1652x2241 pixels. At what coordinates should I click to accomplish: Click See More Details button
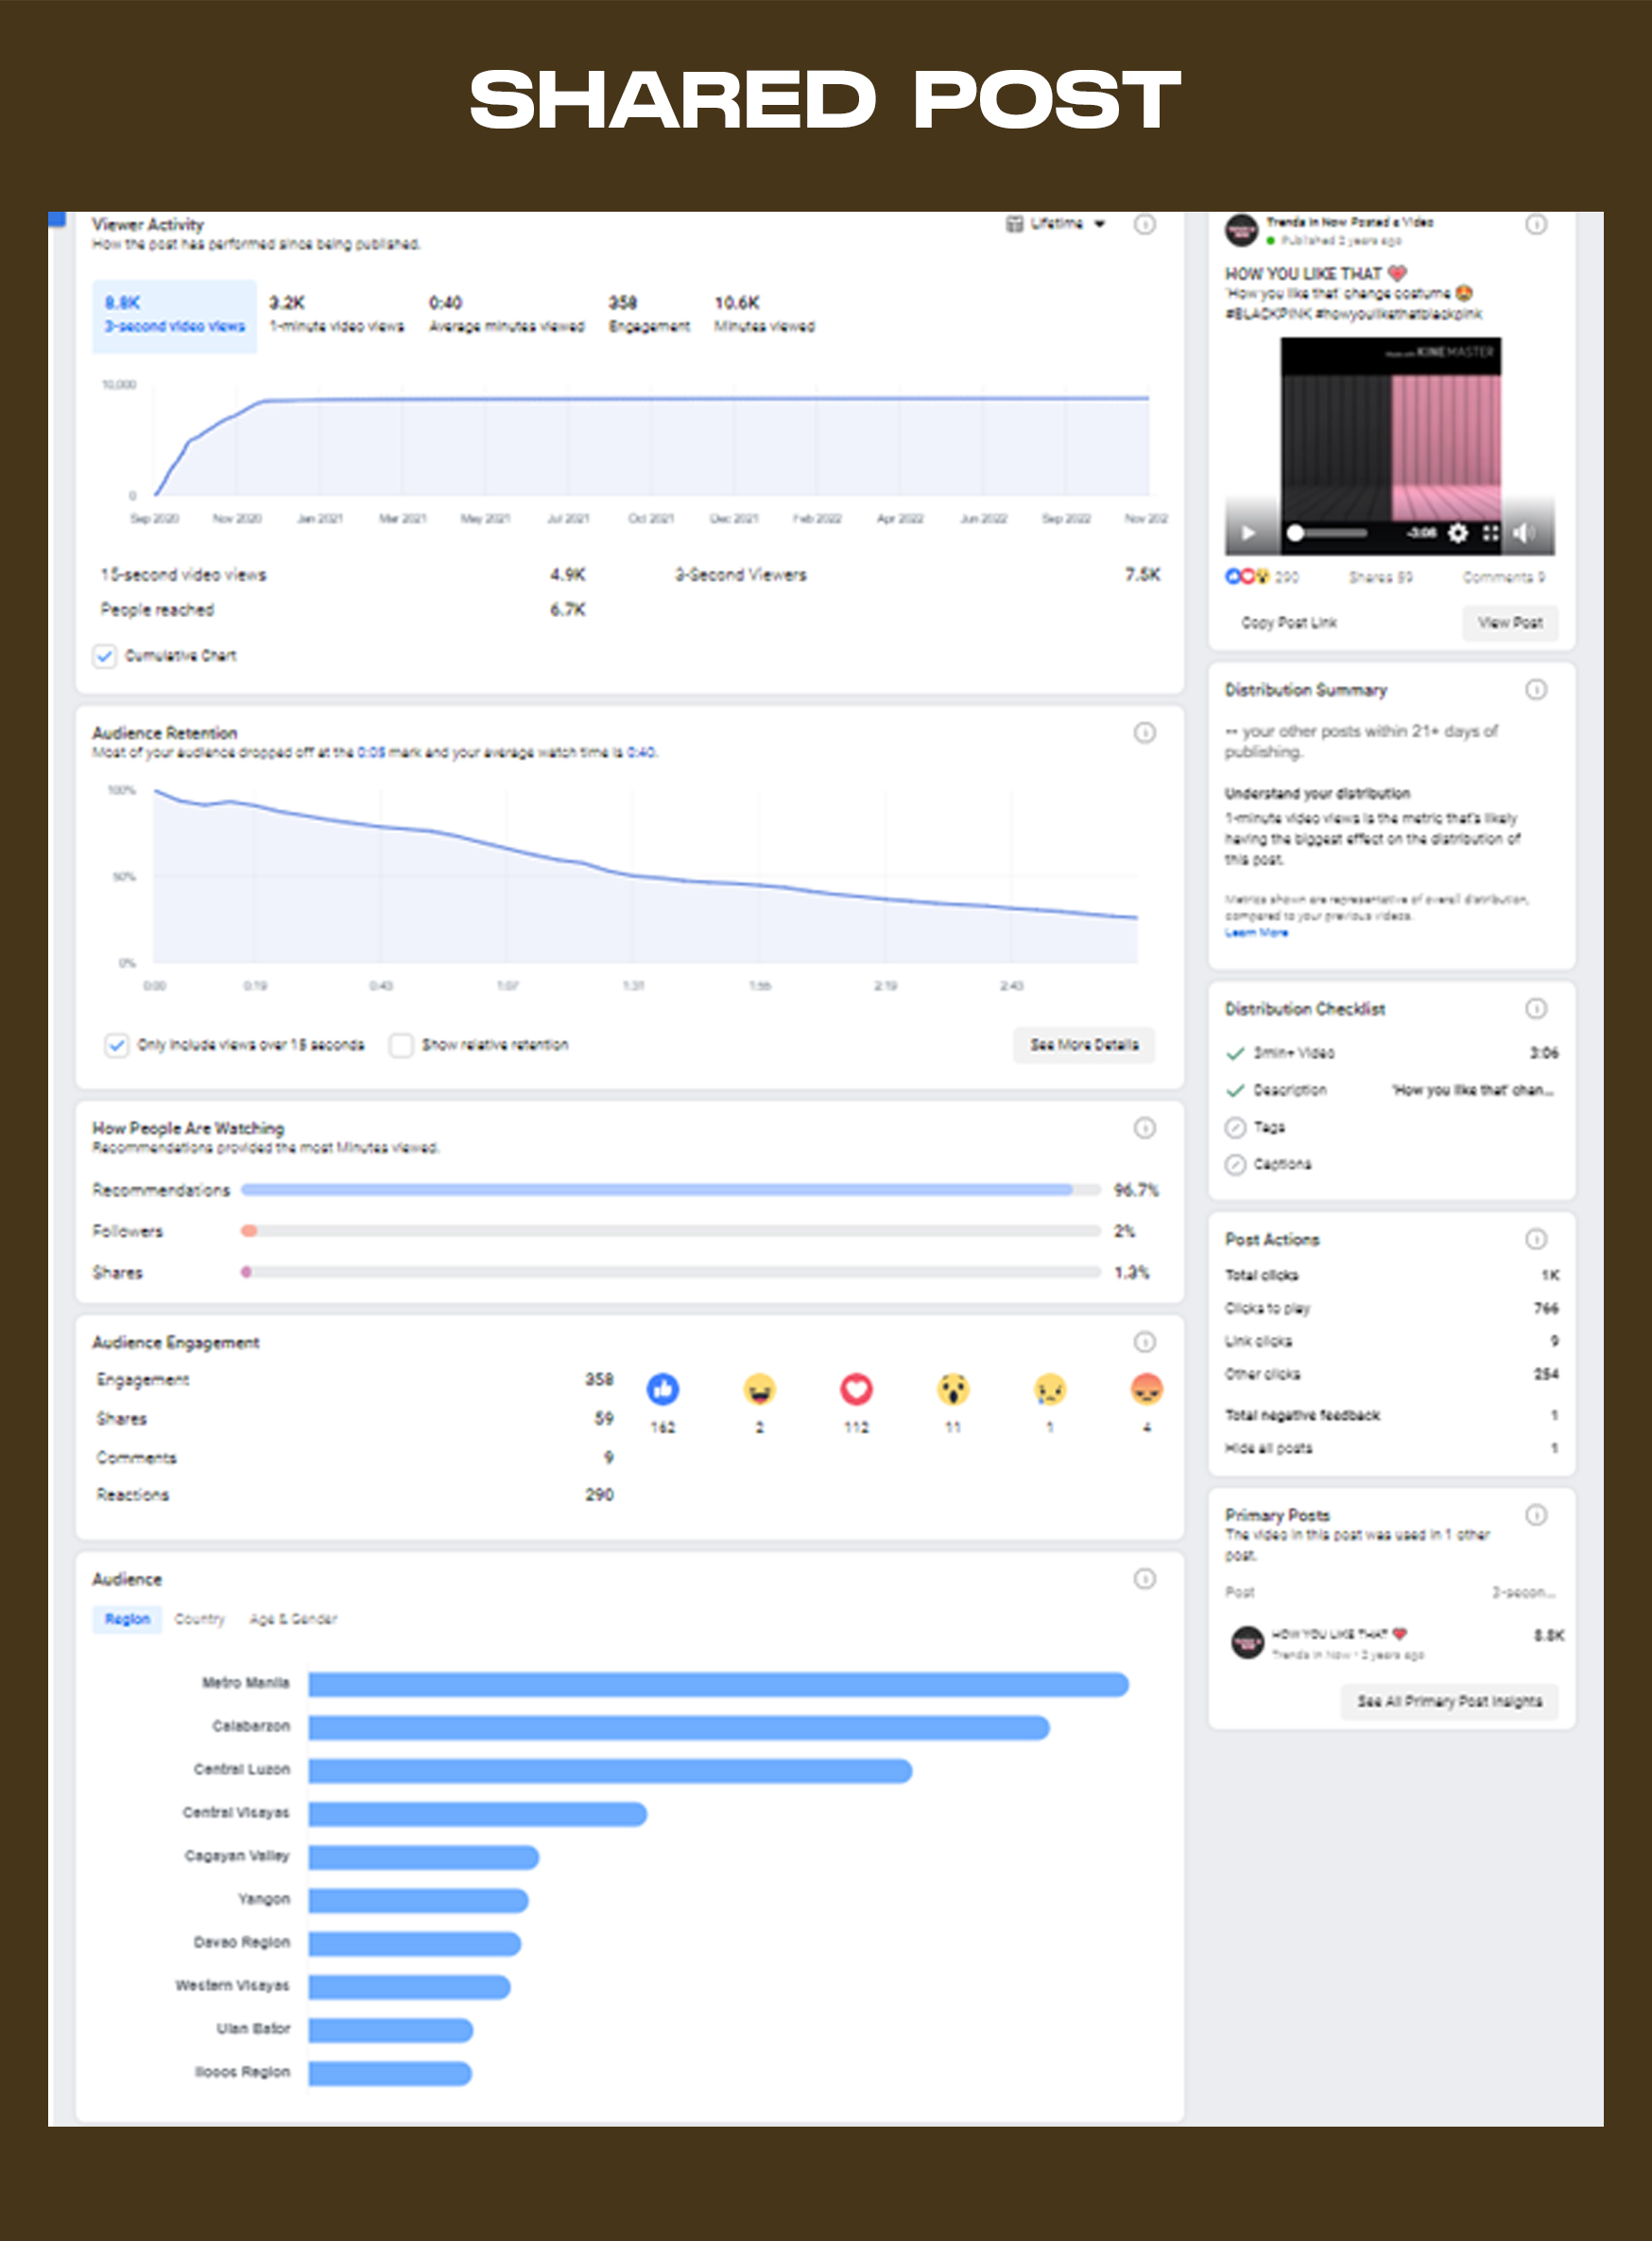(x=1084, y=1045)
